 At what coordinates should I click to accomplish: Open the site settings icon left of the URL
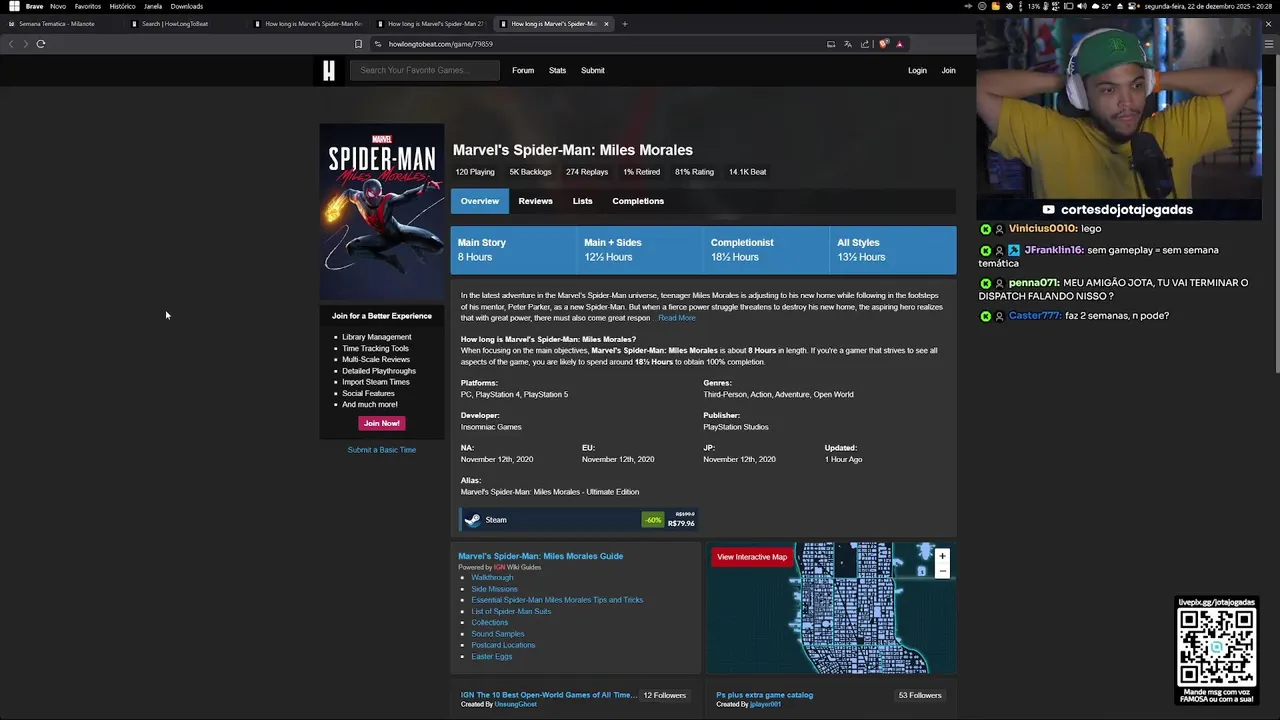point(378,44)
